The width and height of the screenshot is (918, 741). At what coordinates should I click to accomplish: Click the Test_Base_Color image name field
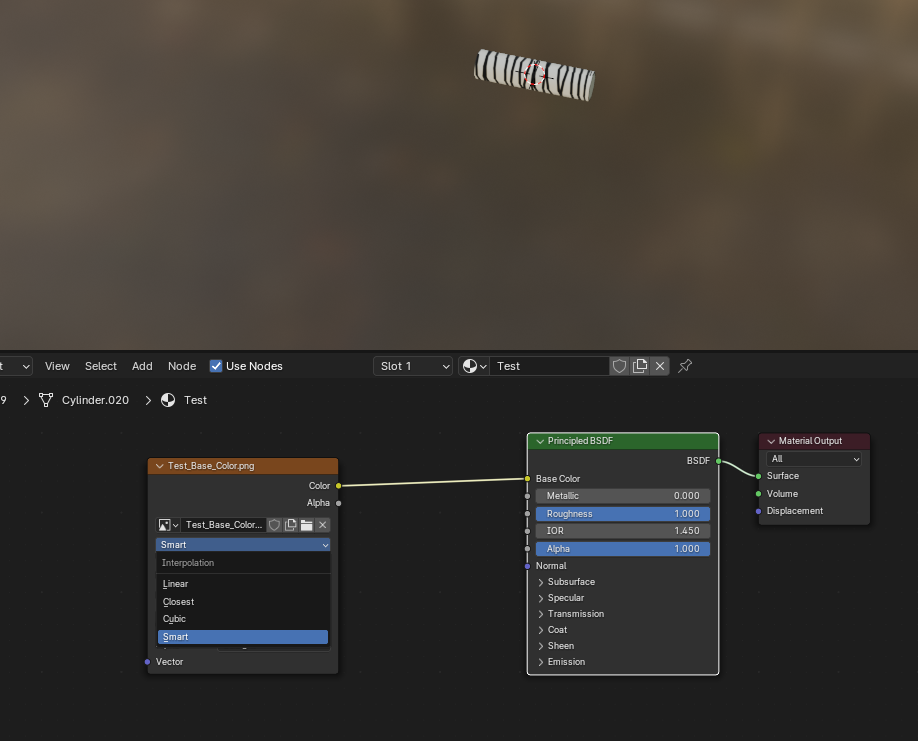tap(223, 525)
